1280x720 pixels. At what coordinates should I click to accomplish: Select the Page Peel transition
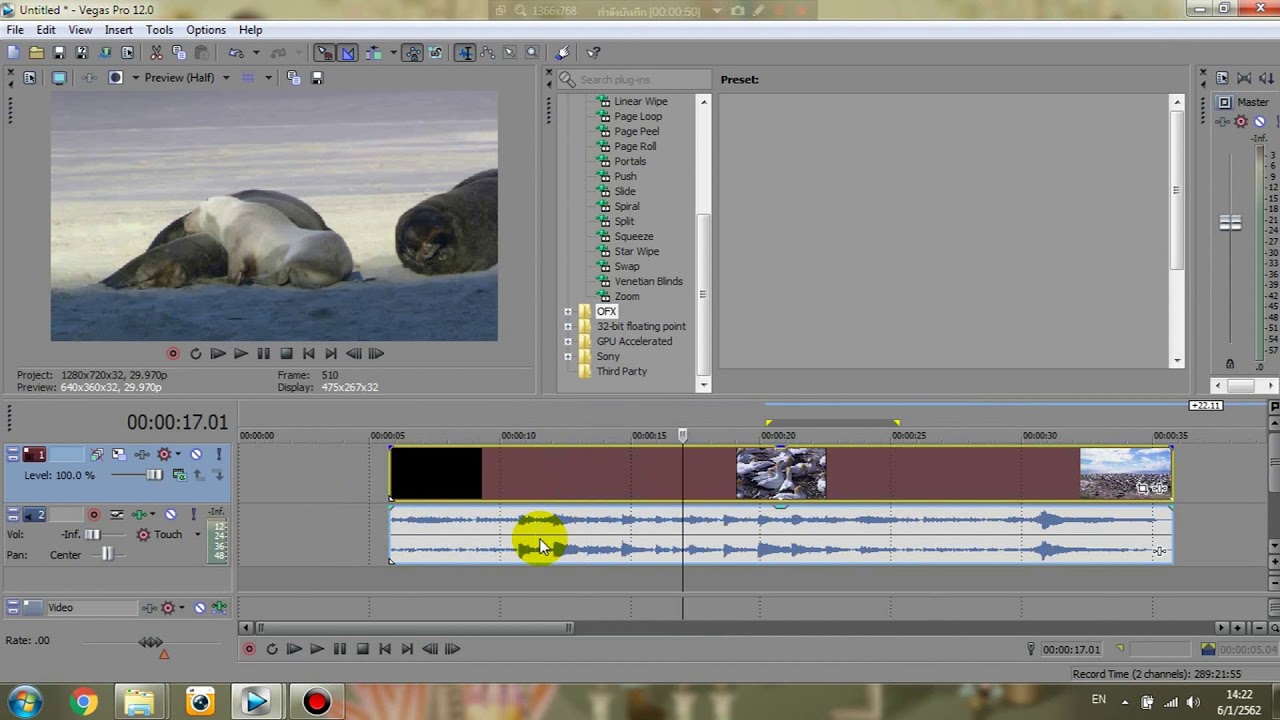636,131
